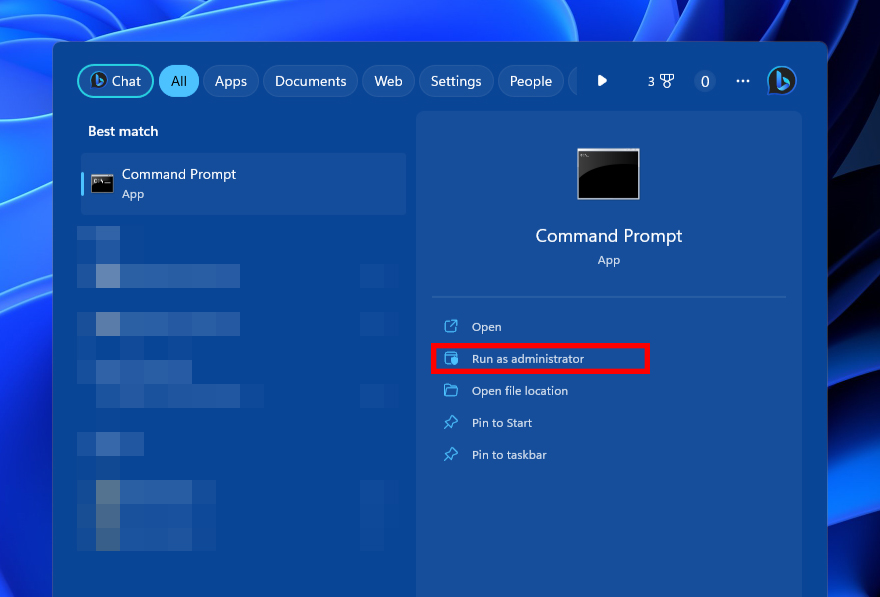The image size is (880, 597).
Task: Select the Command Prompt best match result
Action: pyautogui.click(x=243, y=183)
